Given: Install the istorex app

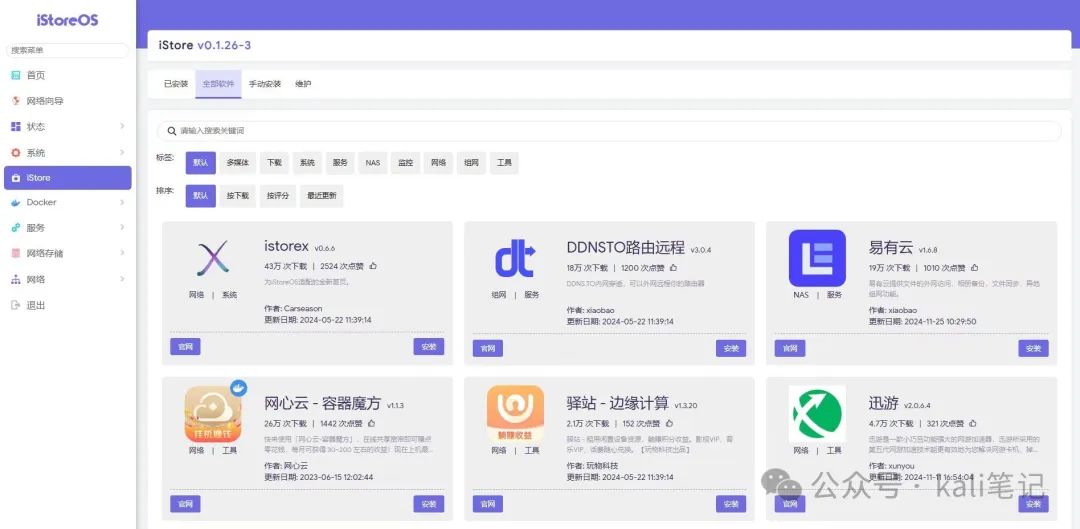Looking at the screenshot, I should (x=428, y=346).
